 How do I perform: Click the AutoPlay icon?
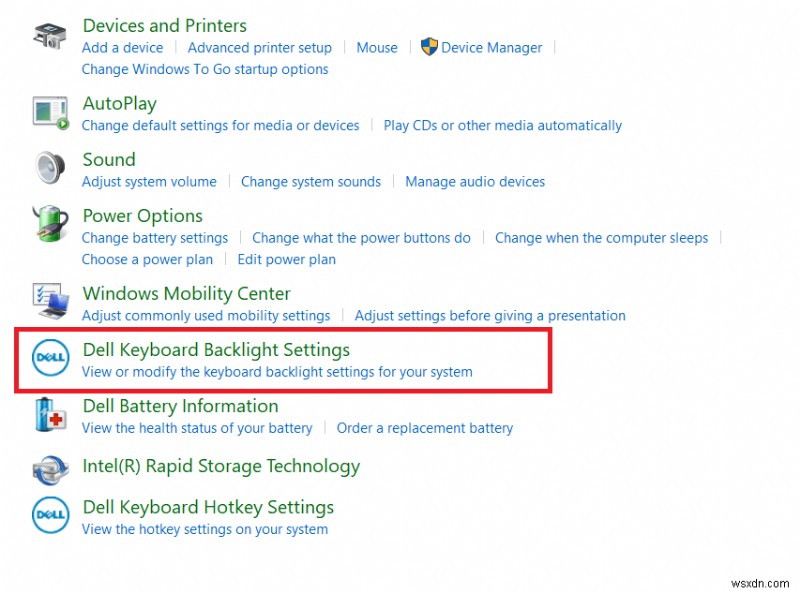point(49,113)
